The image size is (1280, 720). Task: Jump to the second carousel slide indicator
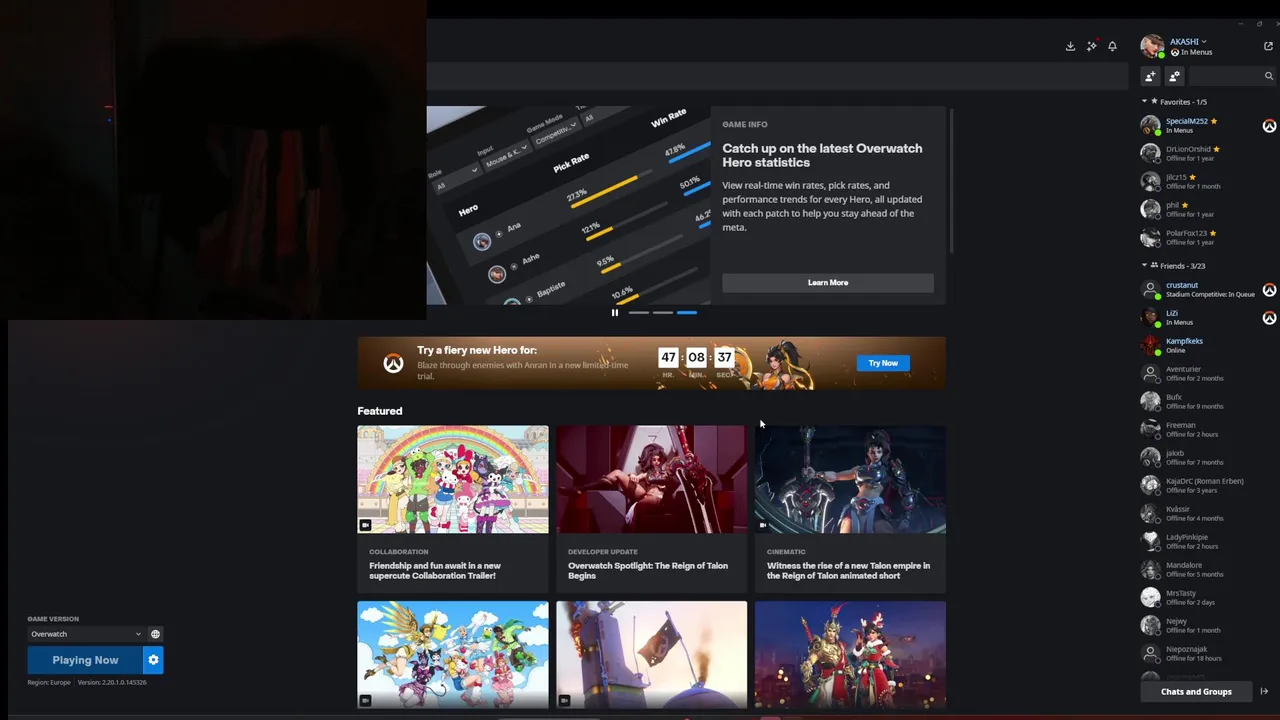click(663, 313)
